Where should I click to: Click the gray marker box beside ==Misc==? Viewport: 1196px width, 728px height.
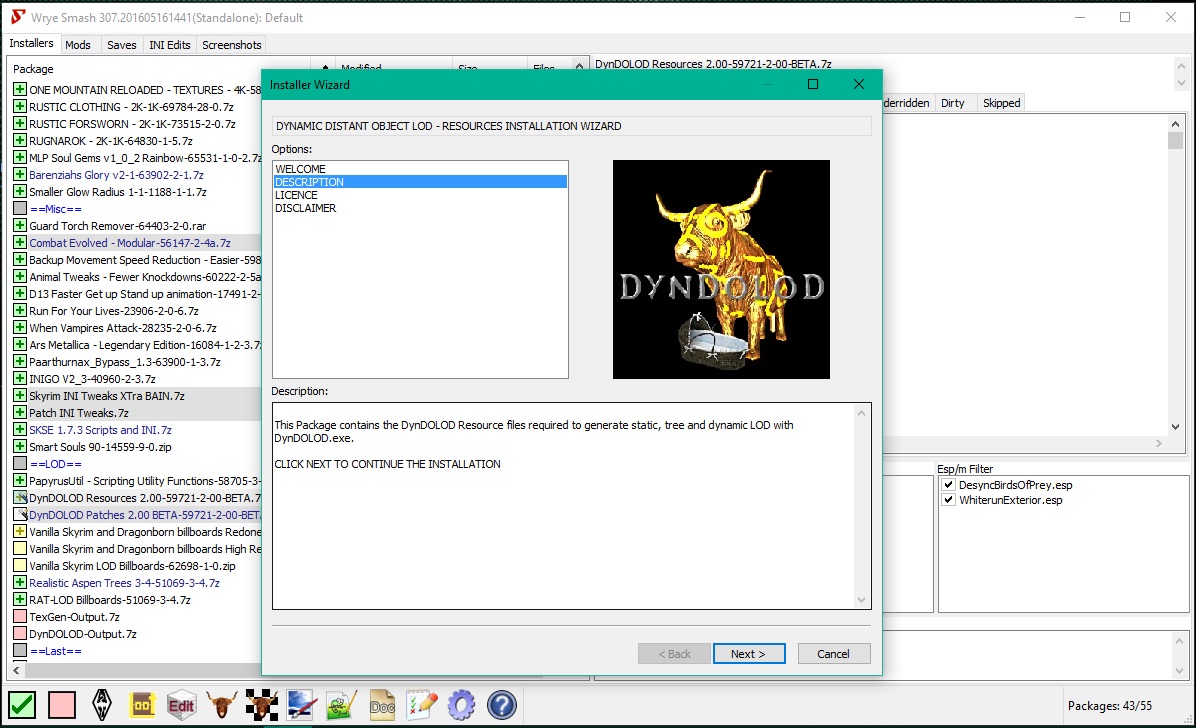[20, 208]
